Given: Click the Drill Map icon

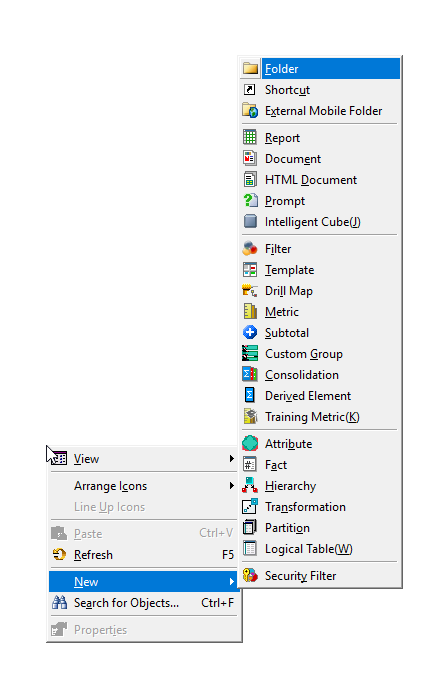Looking at the screenshot, I should 250,291.
